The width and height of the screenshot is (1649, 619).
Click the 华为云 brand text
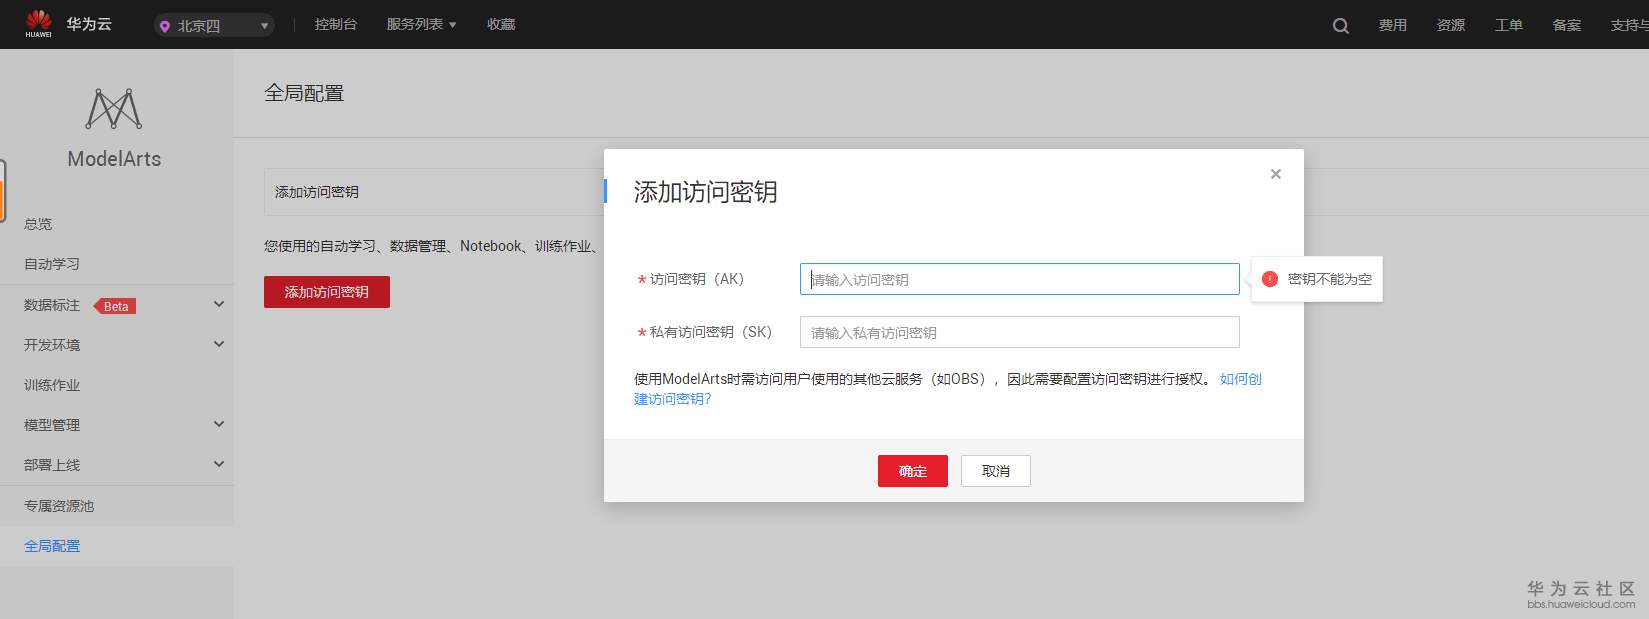coord(89,24)
